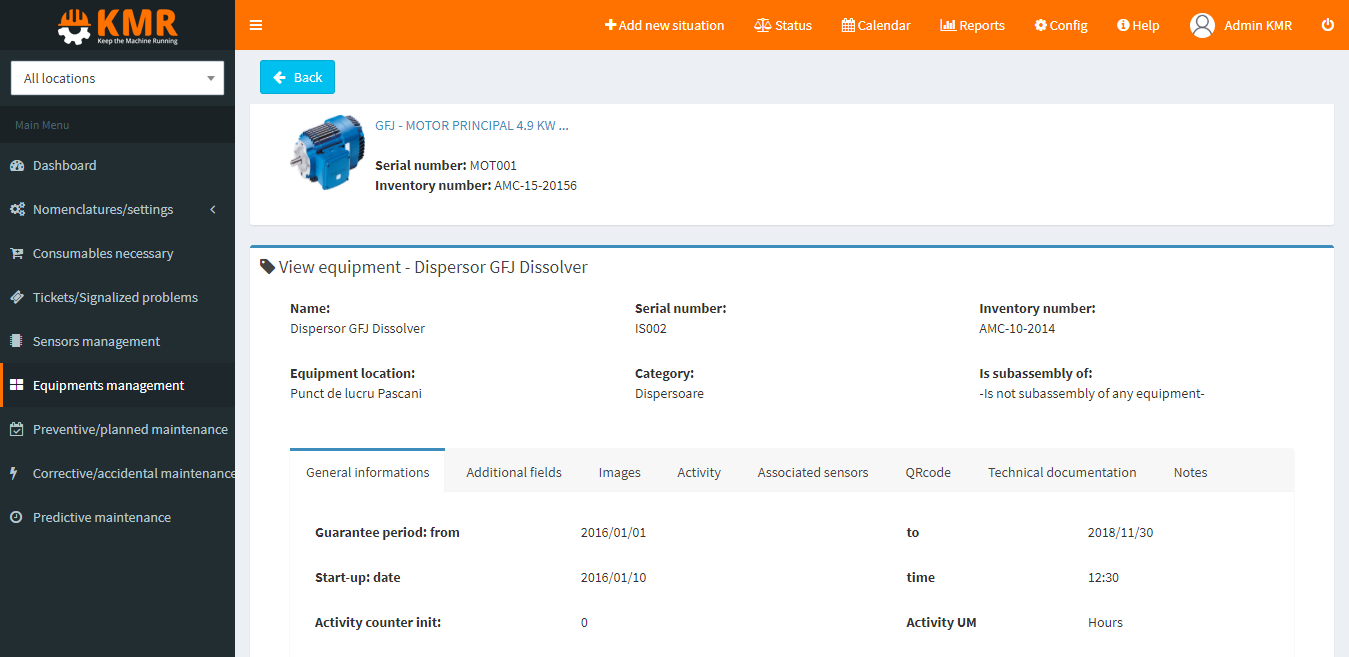Switch to the Images tab
The image size is (1349, 657).
point(620,472)
